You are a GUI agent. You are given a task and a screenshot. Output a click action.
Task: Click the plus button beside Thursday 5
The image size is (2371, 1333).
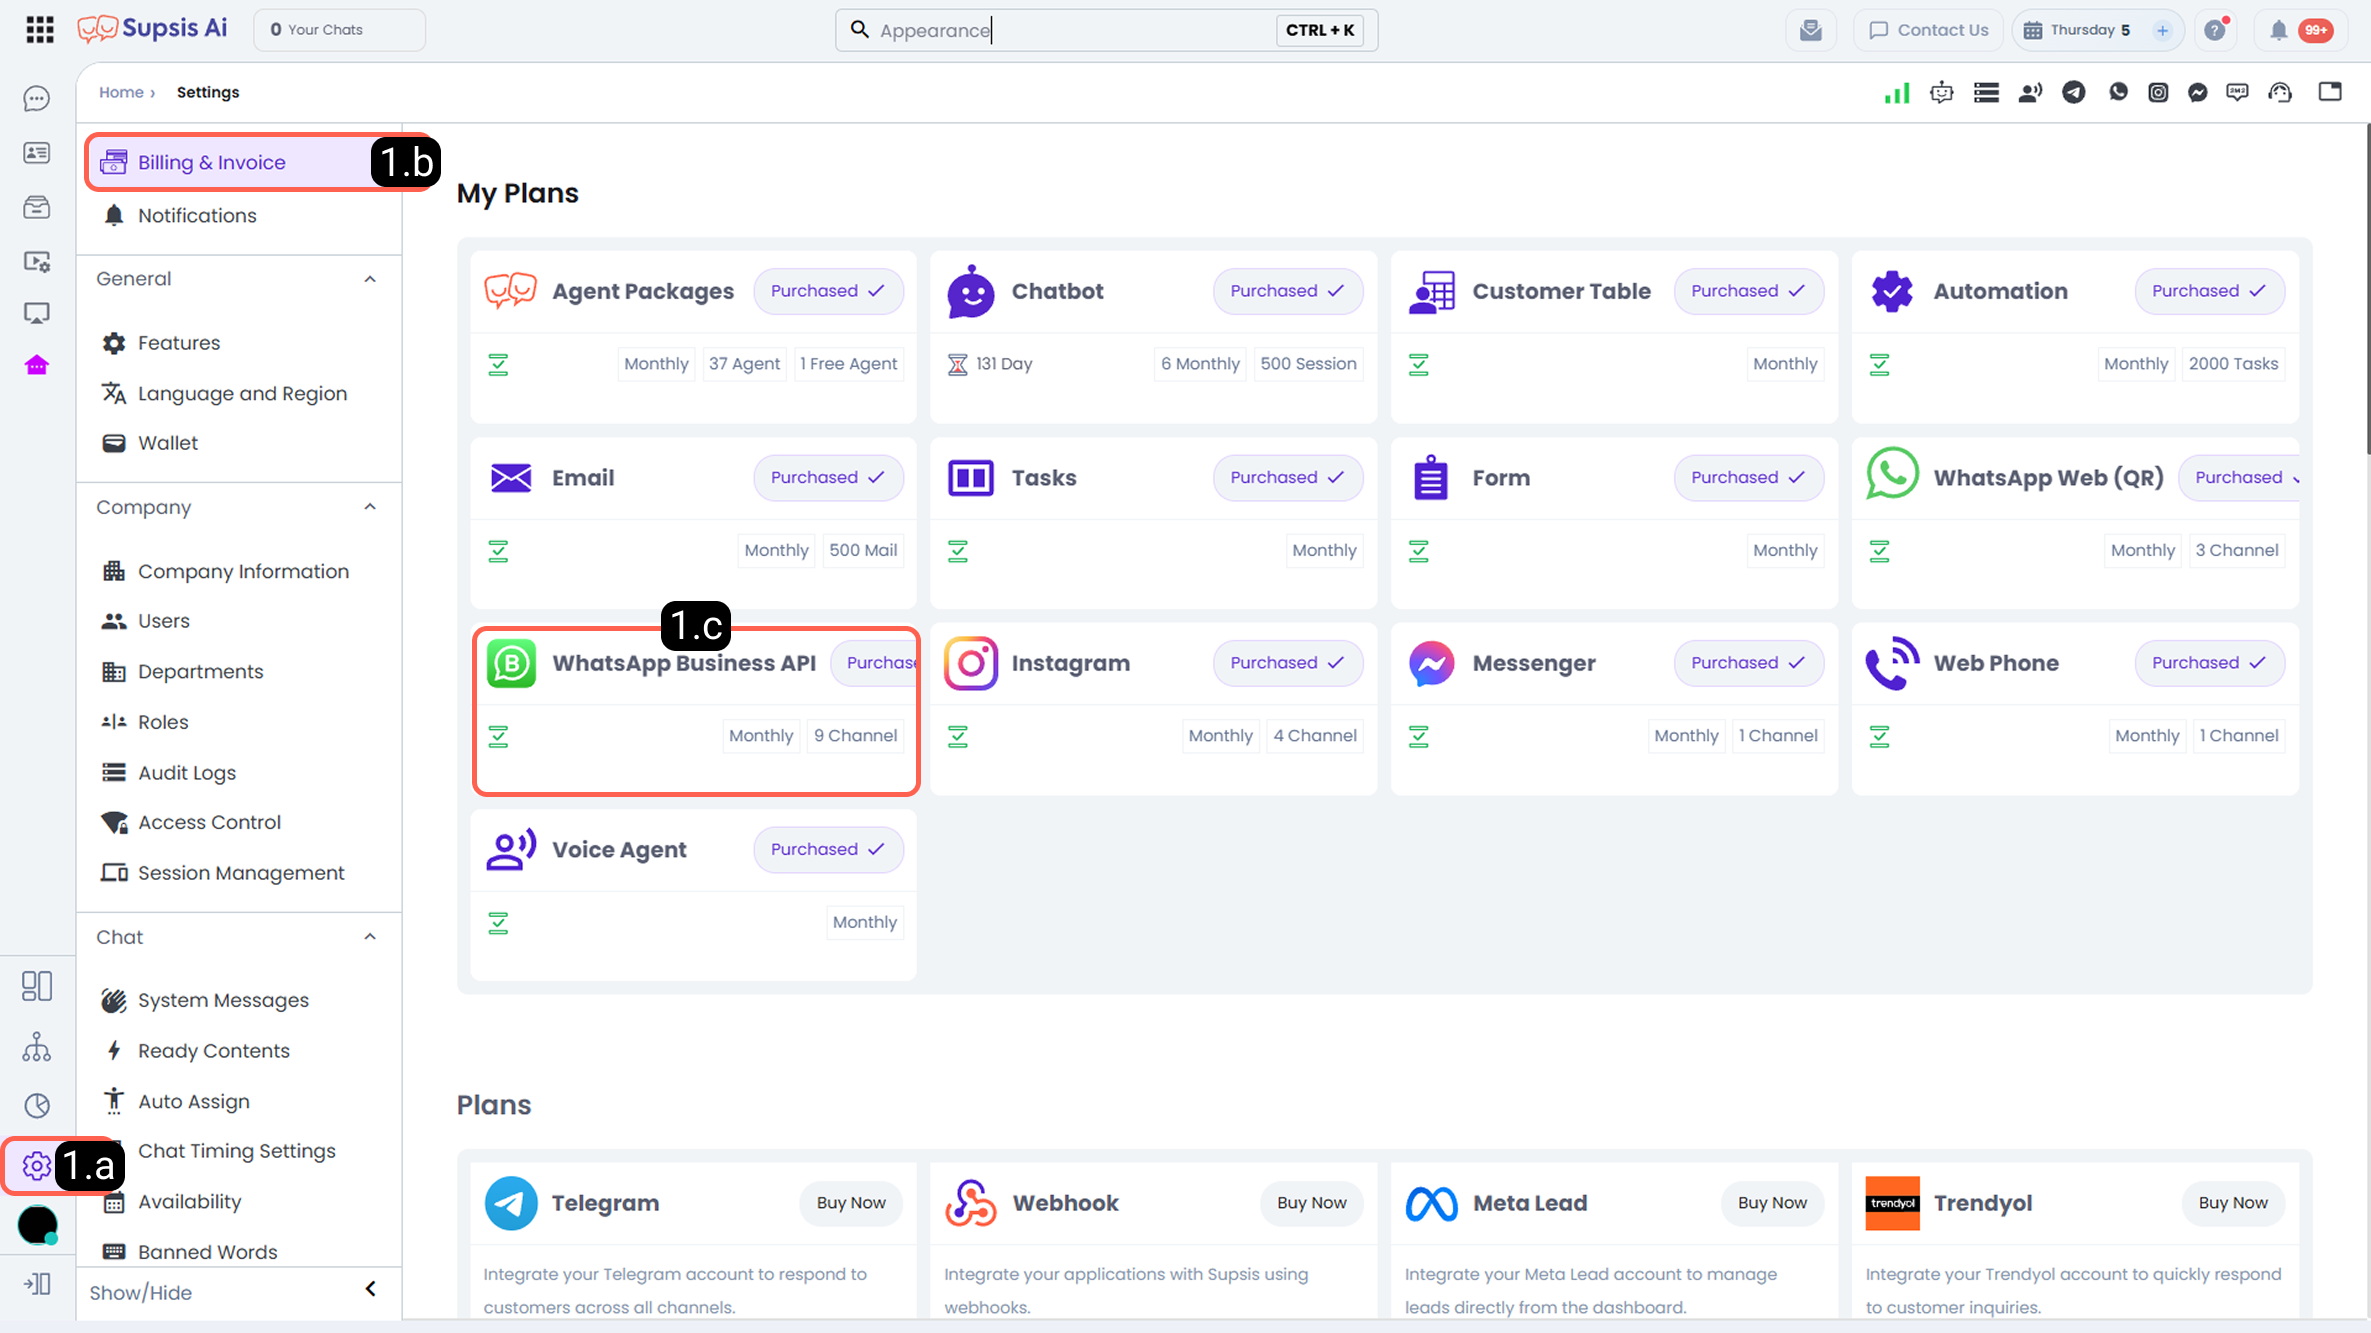pos(2162,30)
